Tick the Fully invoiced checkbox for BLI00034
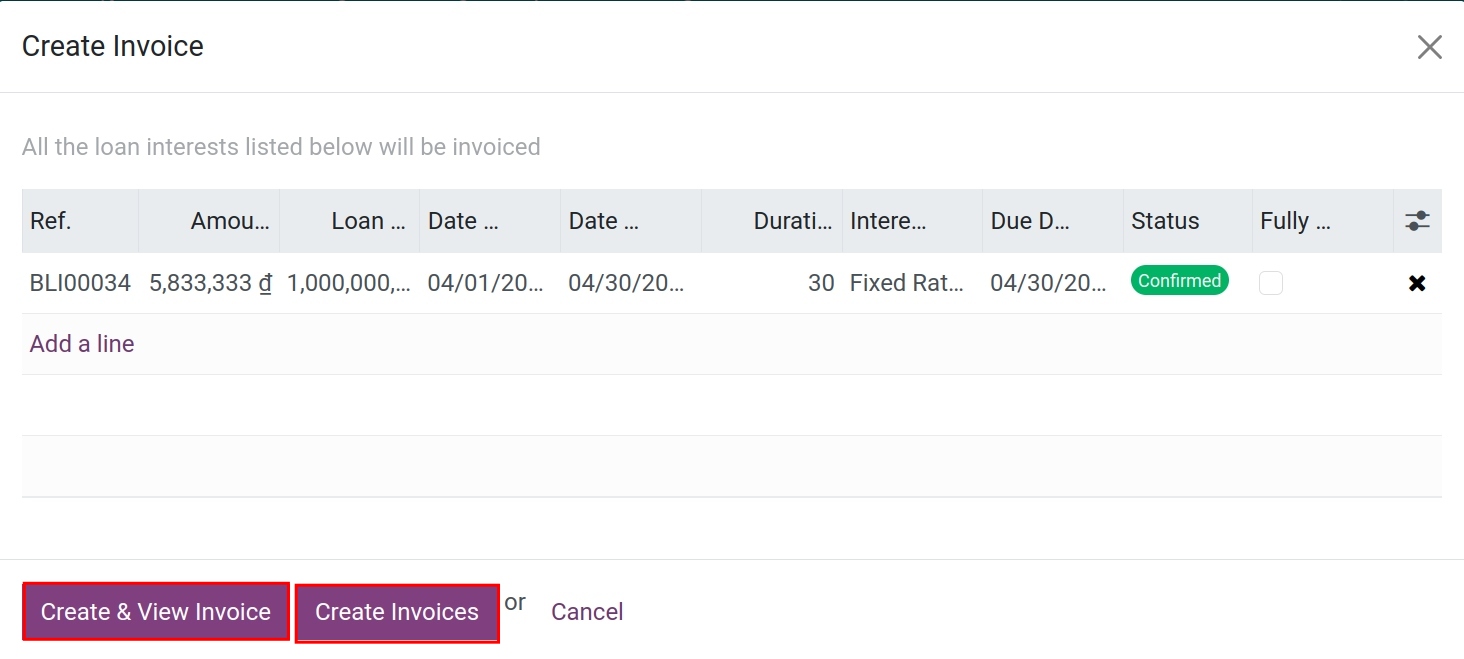 [x=1271, y=283]
